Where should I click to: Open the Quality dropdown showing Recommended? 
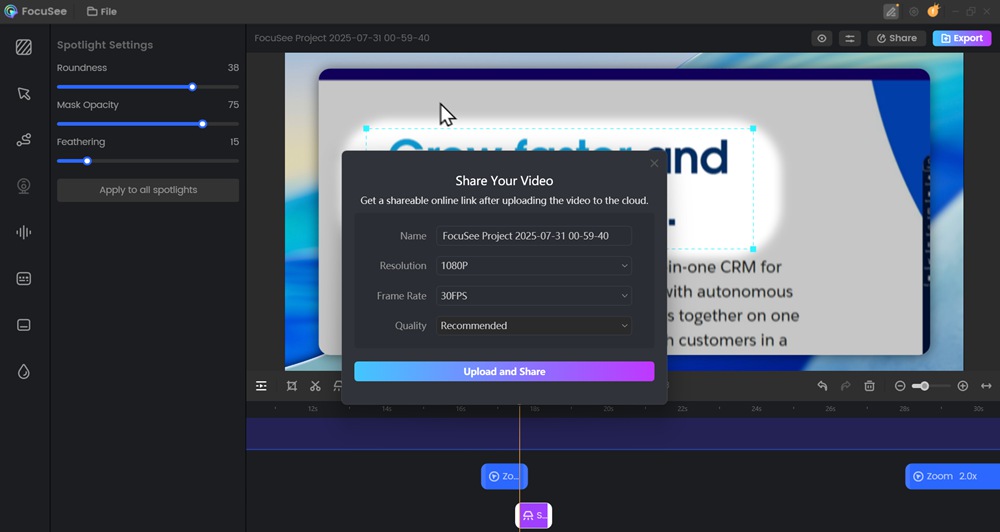tap(534, 325)
